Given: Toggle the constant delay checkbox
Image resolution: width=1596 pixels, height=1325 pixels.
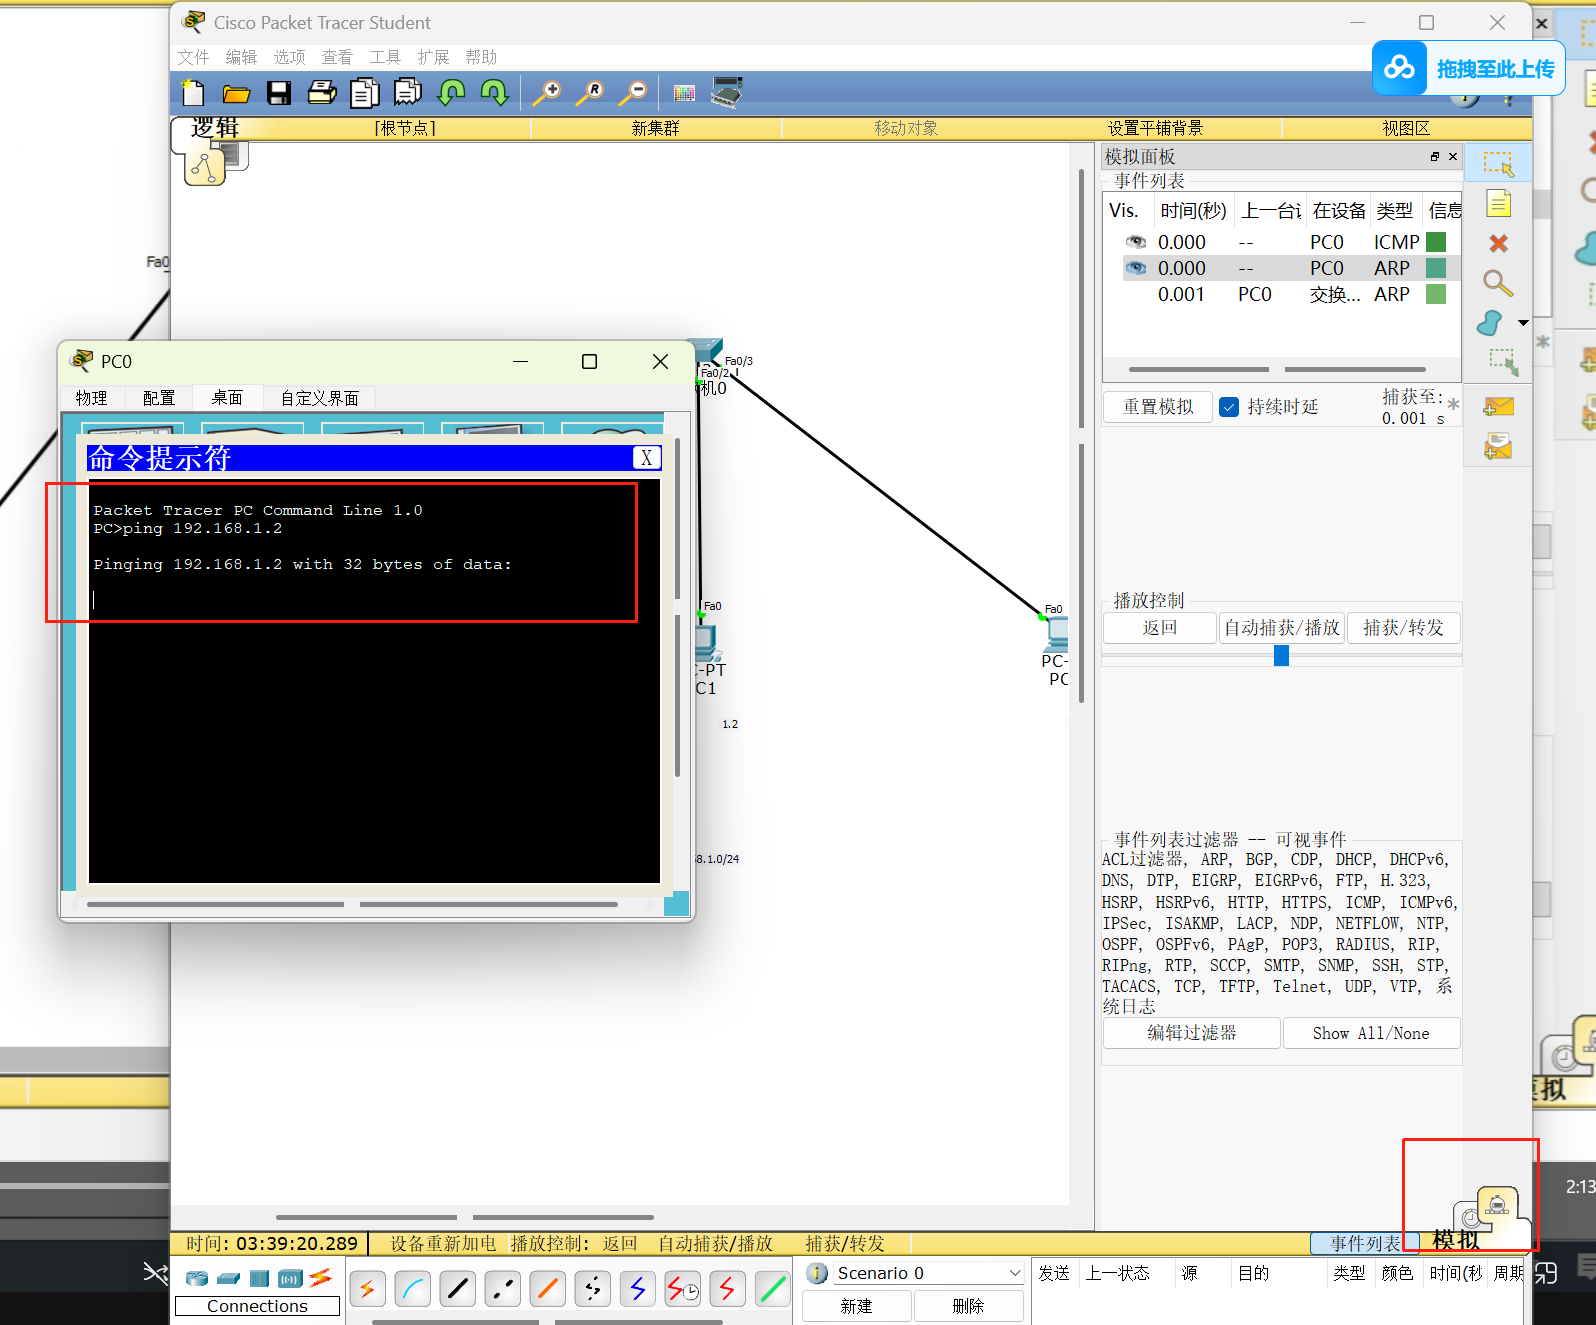Looking at the screenshot, I should 1230,407.
